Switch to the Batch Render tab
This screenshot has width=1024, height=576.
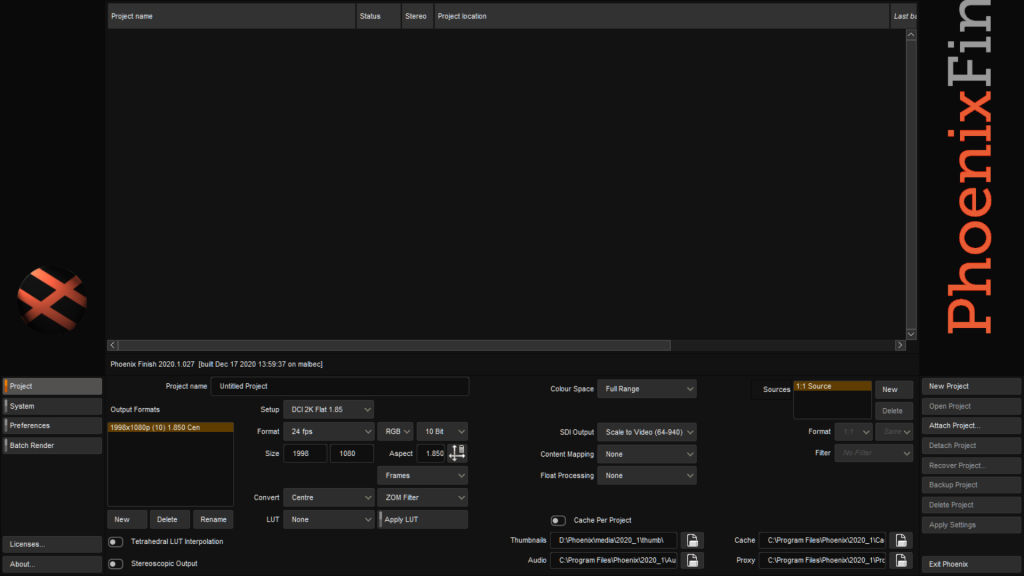point(52,445)
